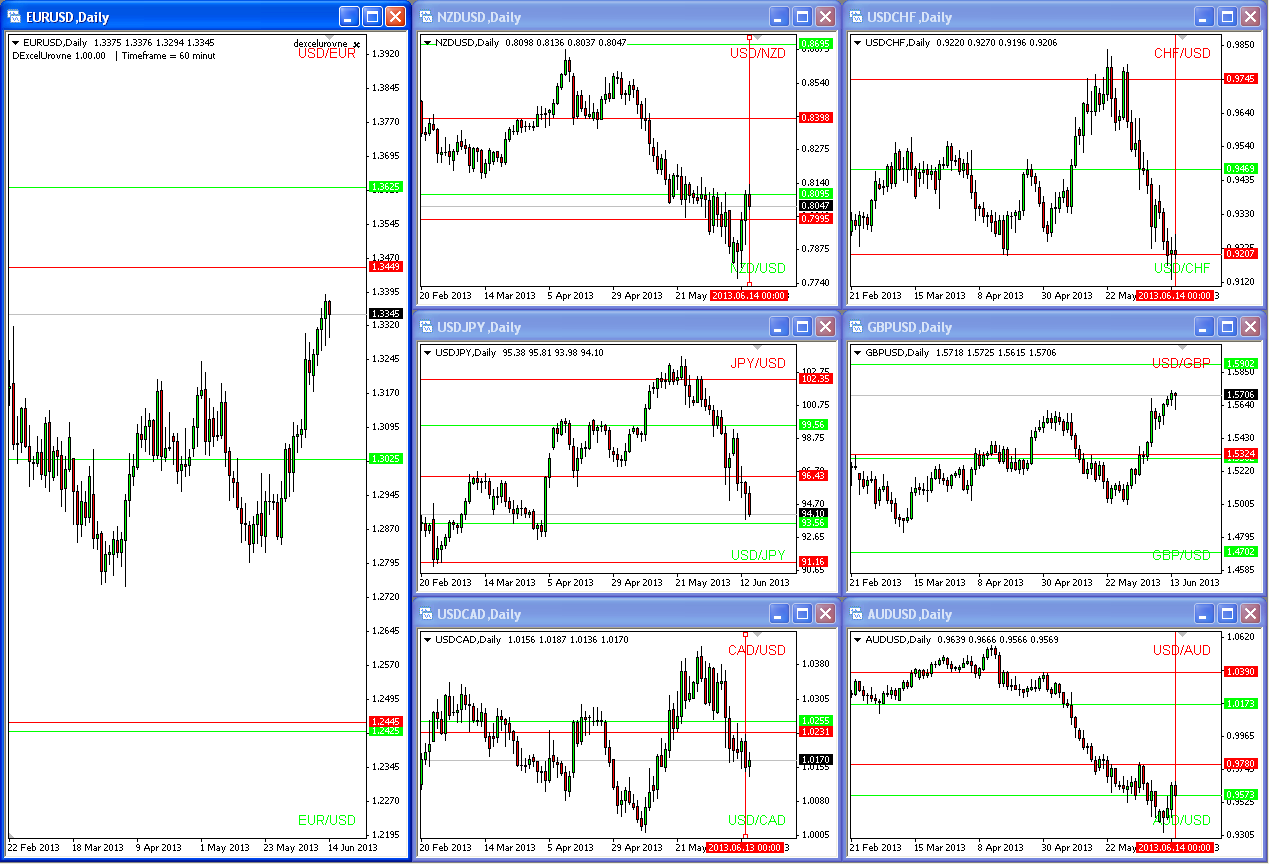Minimize the USDCAD,Daily chart window

tap(778, 614)
